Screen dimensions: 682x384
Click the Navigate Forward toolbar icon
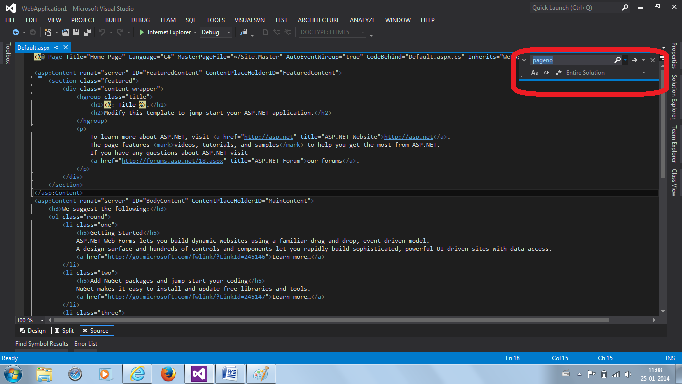tap(33, 32)
